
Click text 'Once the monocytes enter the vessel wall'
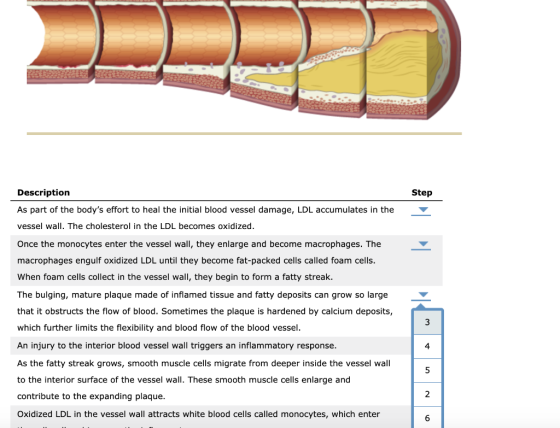click(x=105, y=244)
